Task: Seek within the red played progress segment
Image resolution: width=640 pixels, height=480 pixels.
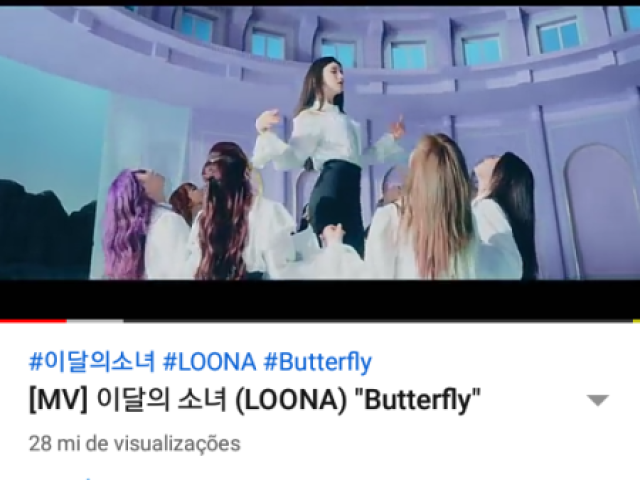Action: coord(33,321)
